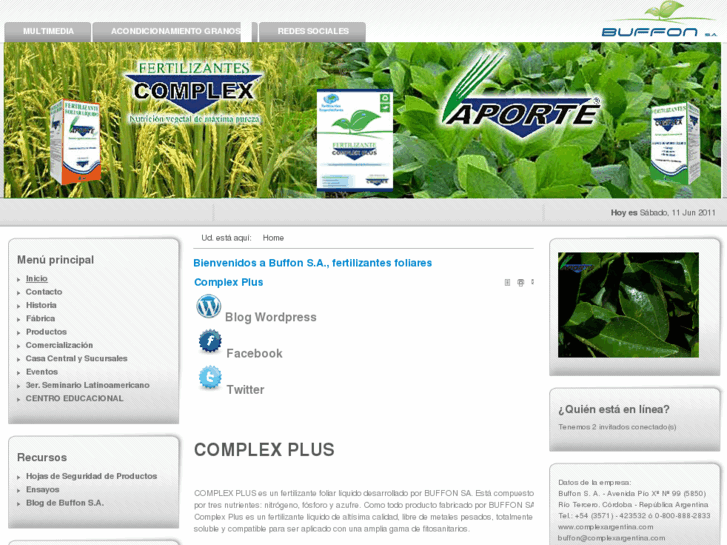Open Contacto from the main menu
This screenshot has height=545, width=727.
(x=44, y=292)
